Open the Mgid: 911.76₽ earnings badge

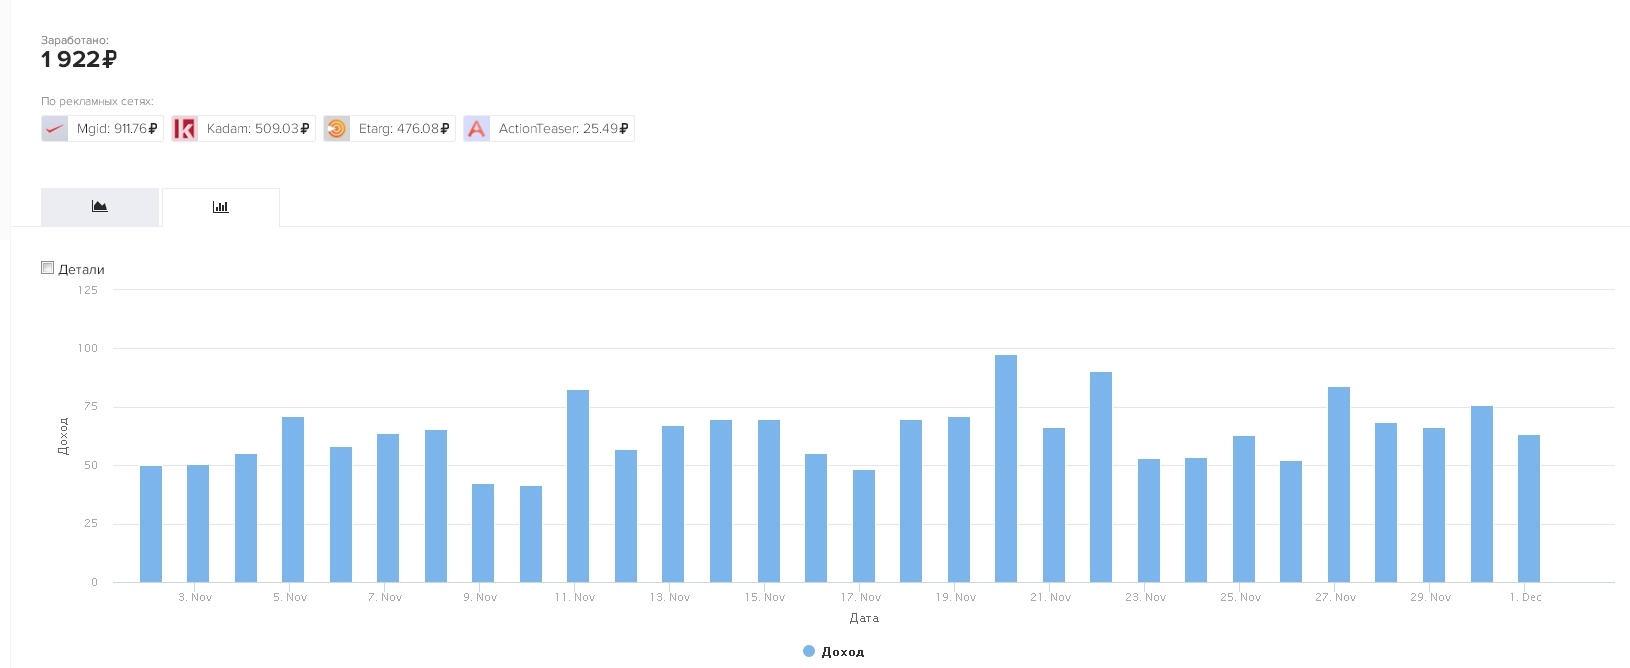[x=116, y=129]
